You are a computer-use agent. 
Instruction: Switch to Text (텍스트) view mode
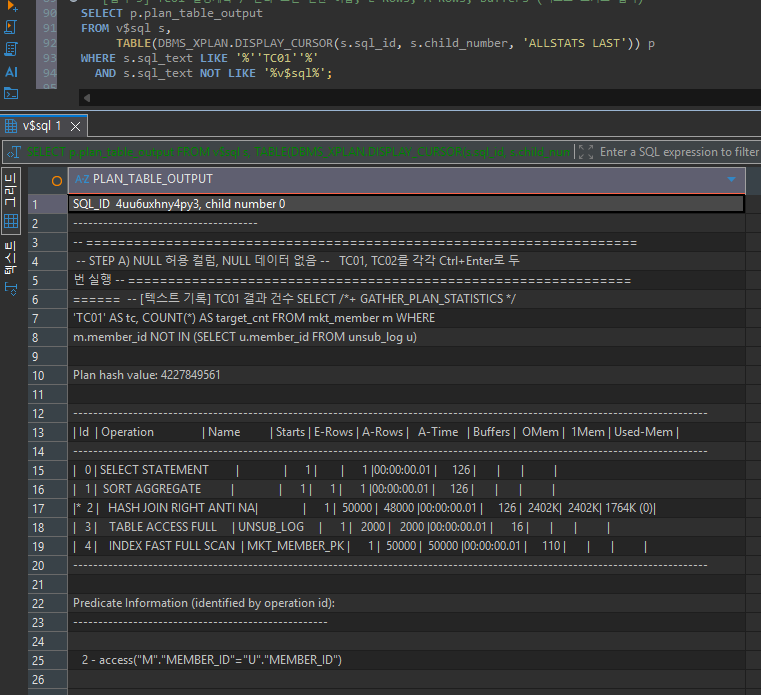(10, 257)
